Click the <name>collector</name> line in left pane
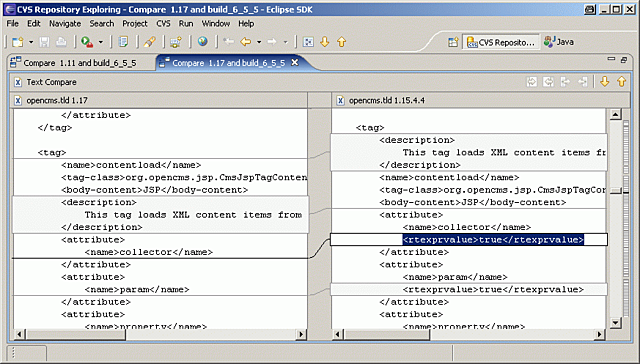The image size is (640, 364). (149, 252)
